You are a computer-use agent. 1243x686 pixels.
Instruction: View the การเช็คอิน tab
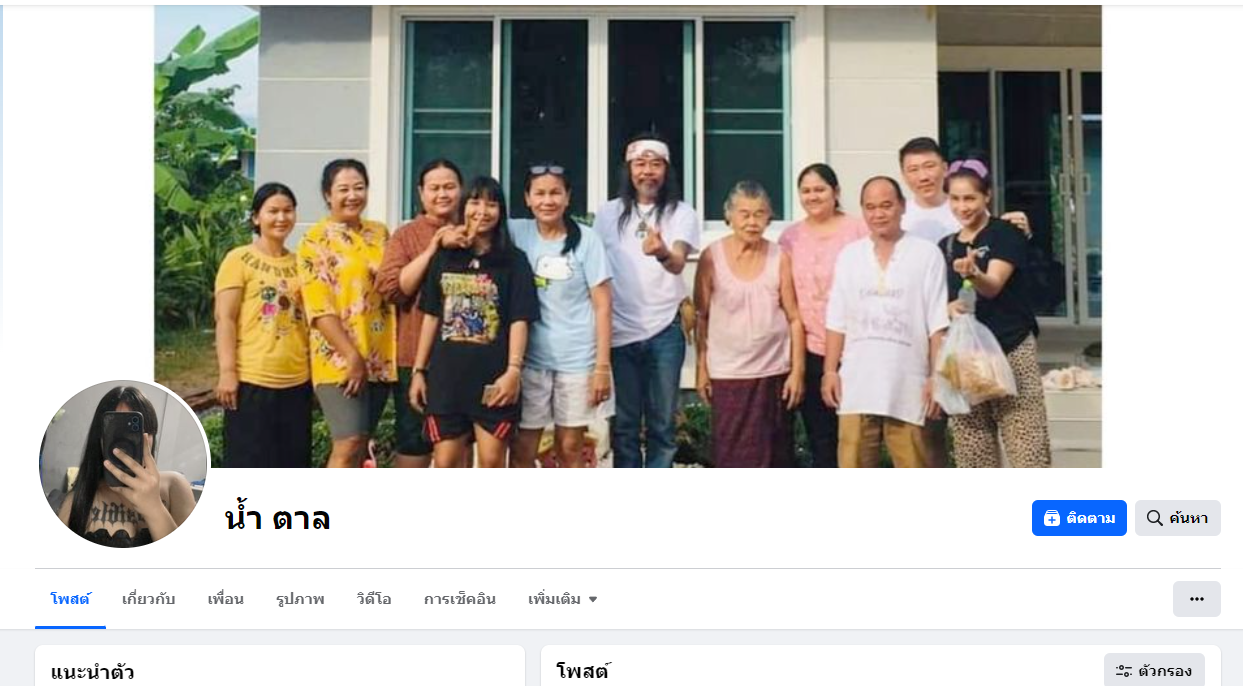460,599
